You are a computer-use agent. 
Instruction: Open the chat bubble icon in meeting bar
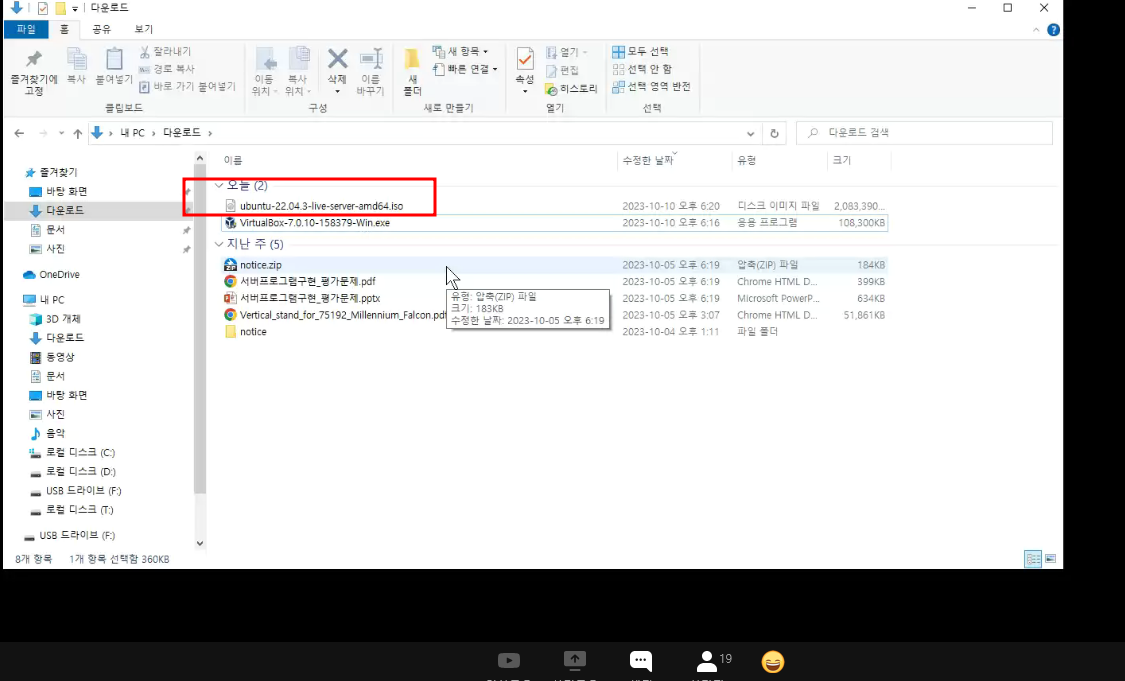click(x=641, y=661)
